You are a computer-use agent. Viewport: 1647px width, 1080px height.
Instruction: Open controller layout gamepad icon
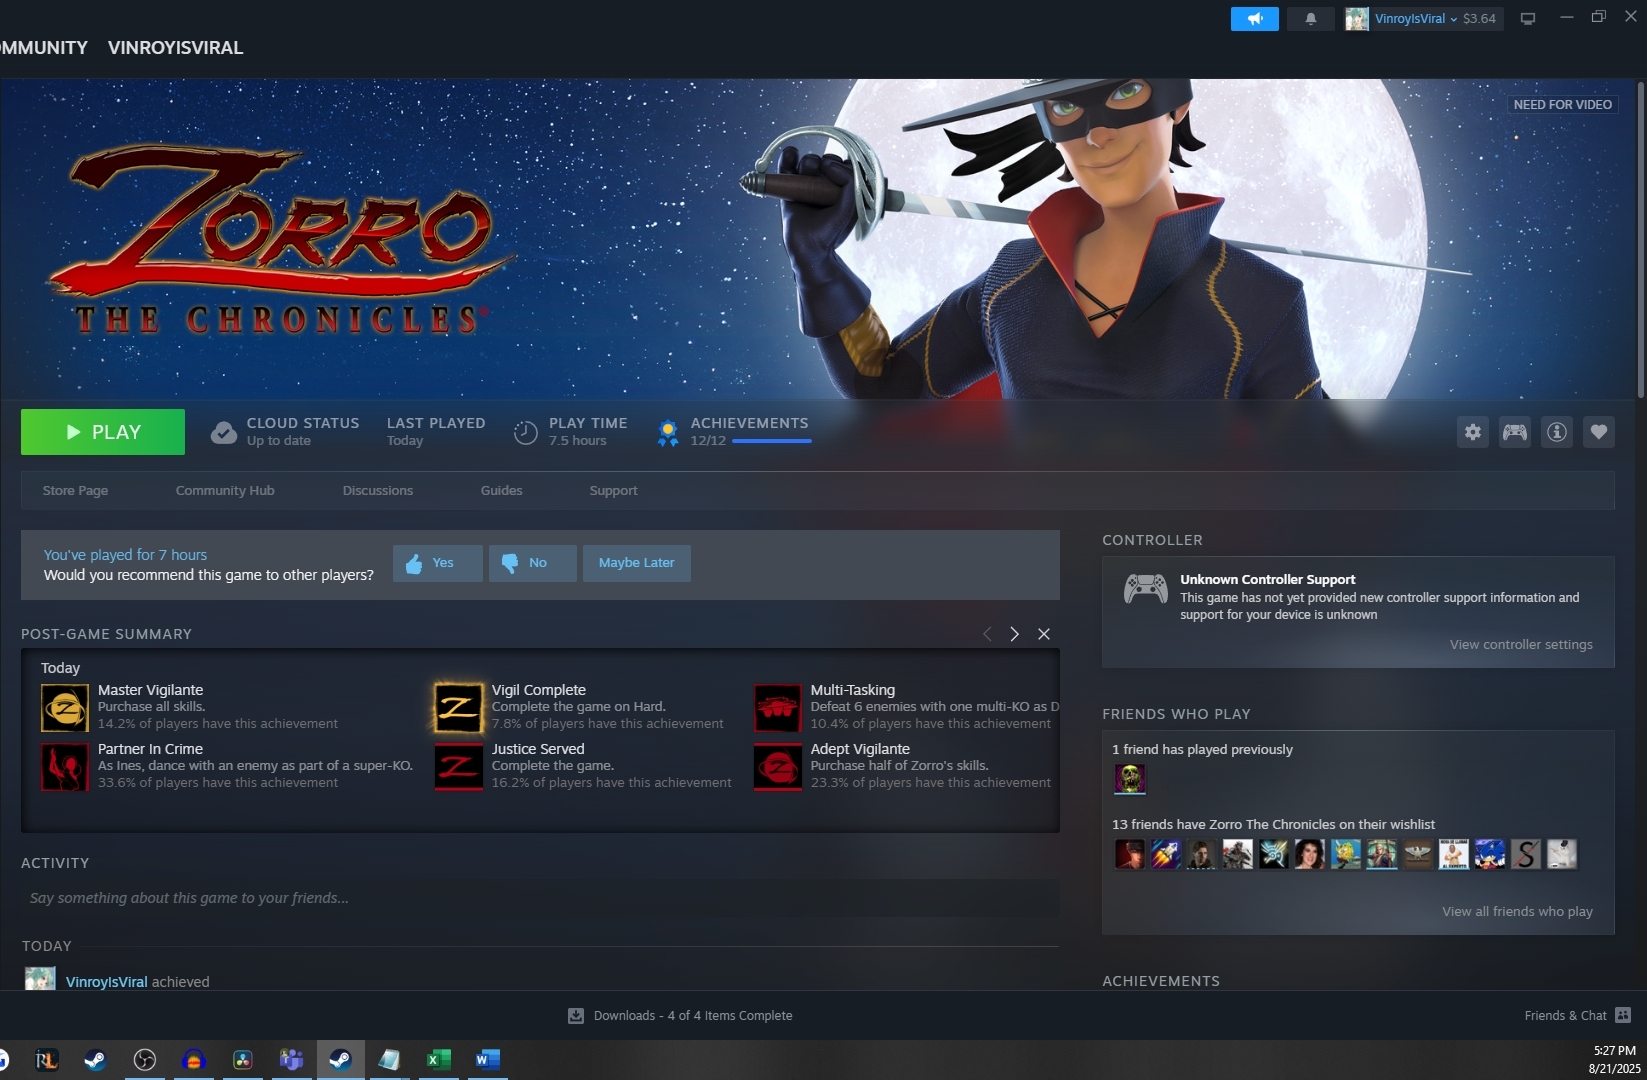(1515, 432)
